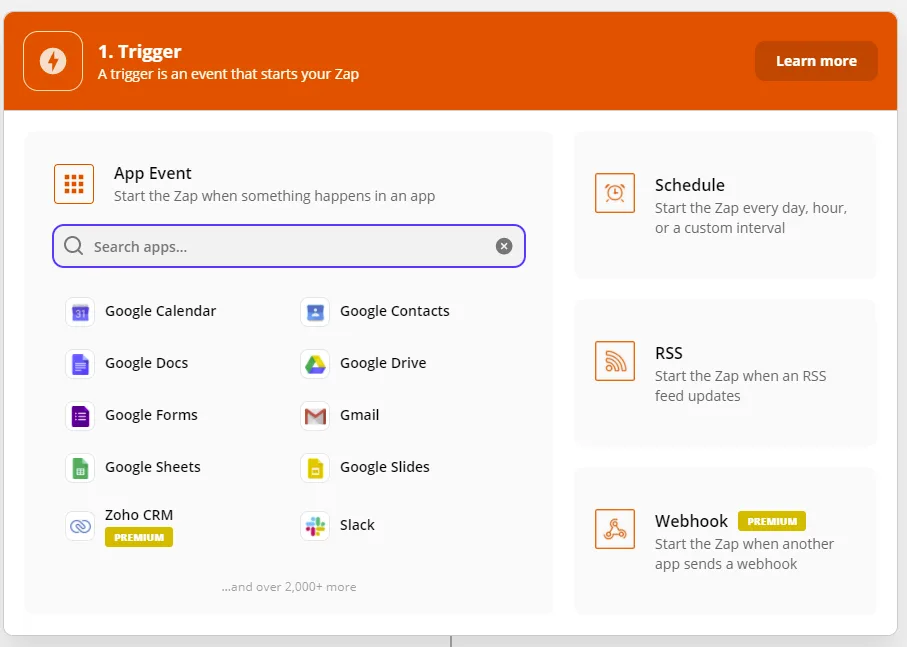Focus the Search apps input field
Viewport: 907px width, 647px height.
tap(289, 246)
